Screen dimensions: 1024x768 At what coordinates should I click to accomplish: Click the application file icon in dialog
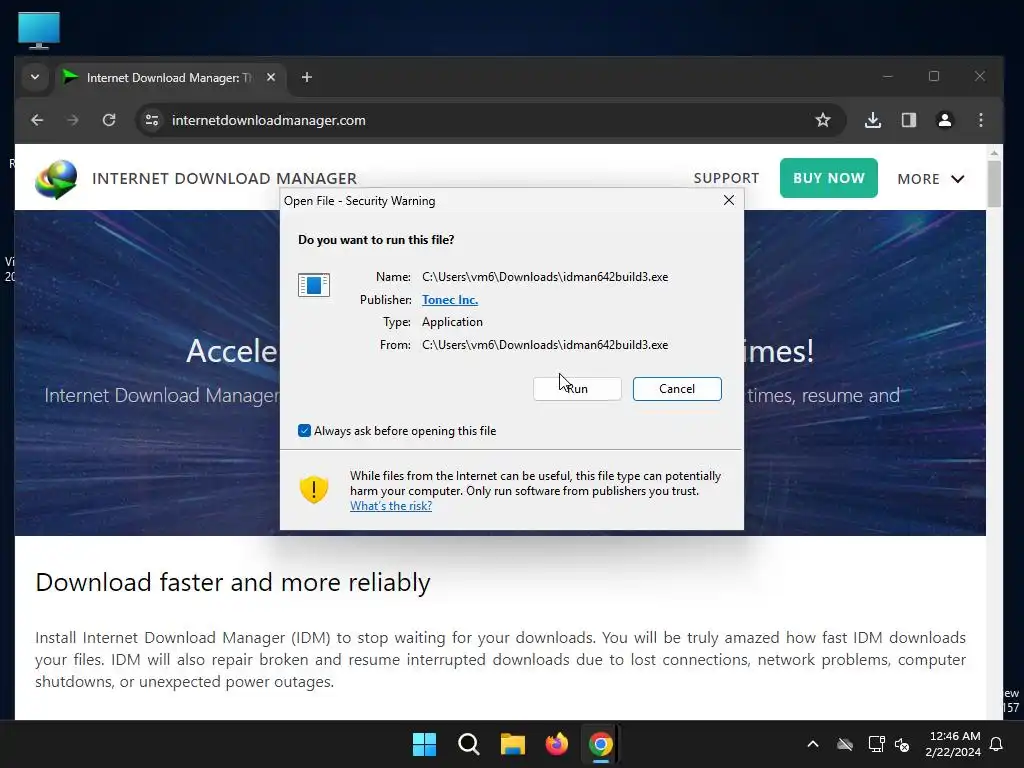point(314,285)
